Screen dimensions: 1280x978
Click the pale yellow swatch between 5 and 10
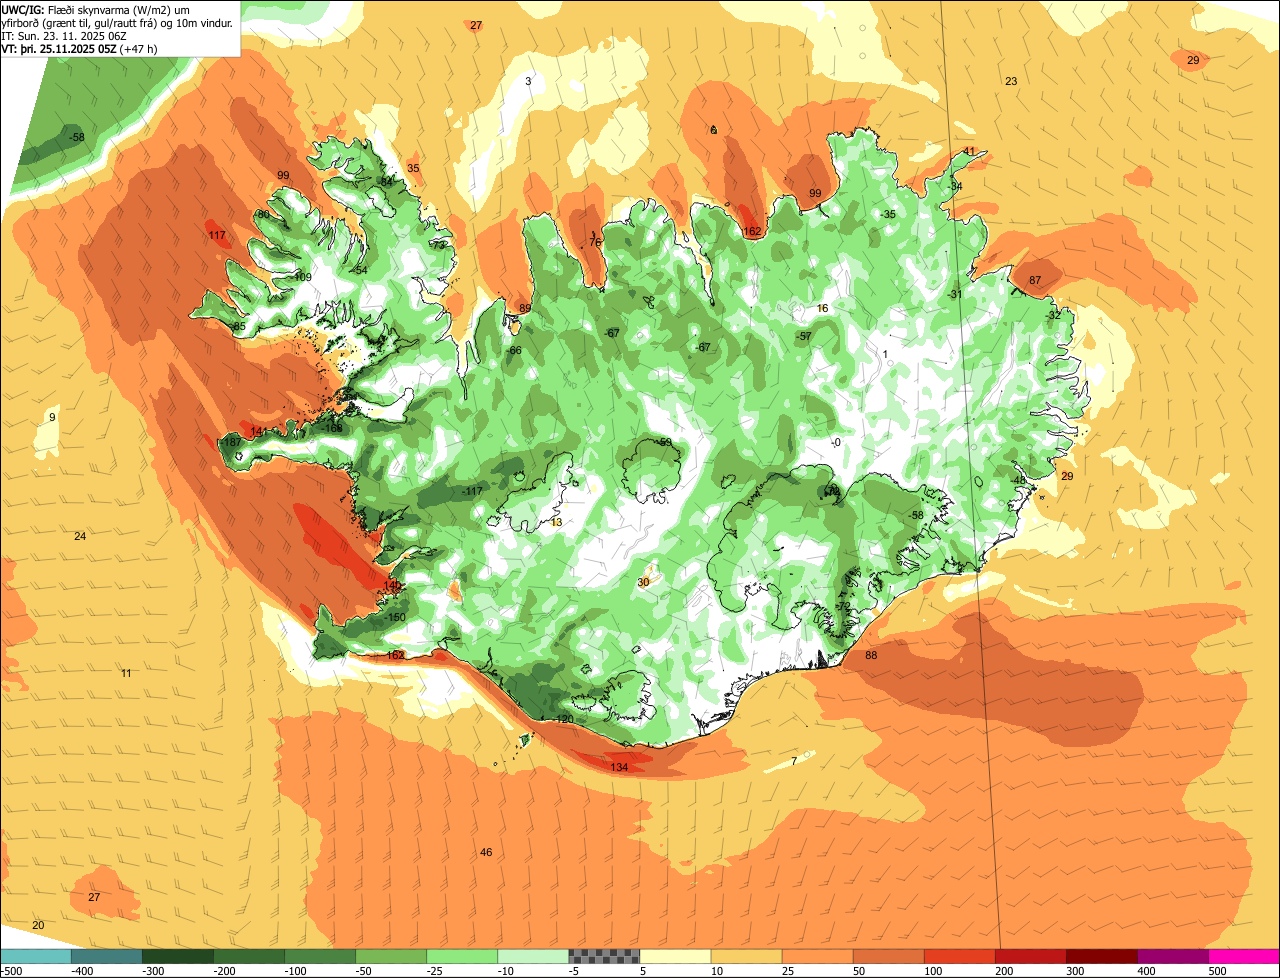click(x=675, y=957)
